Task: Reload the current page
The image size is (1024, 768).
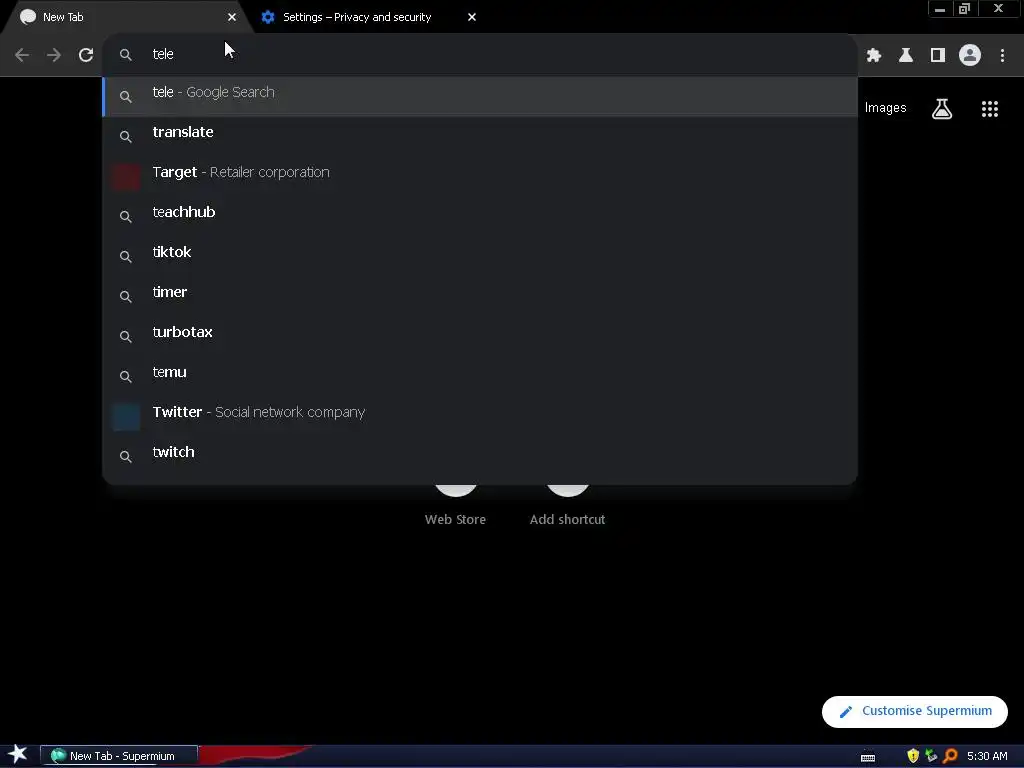Action: point(86,55)
